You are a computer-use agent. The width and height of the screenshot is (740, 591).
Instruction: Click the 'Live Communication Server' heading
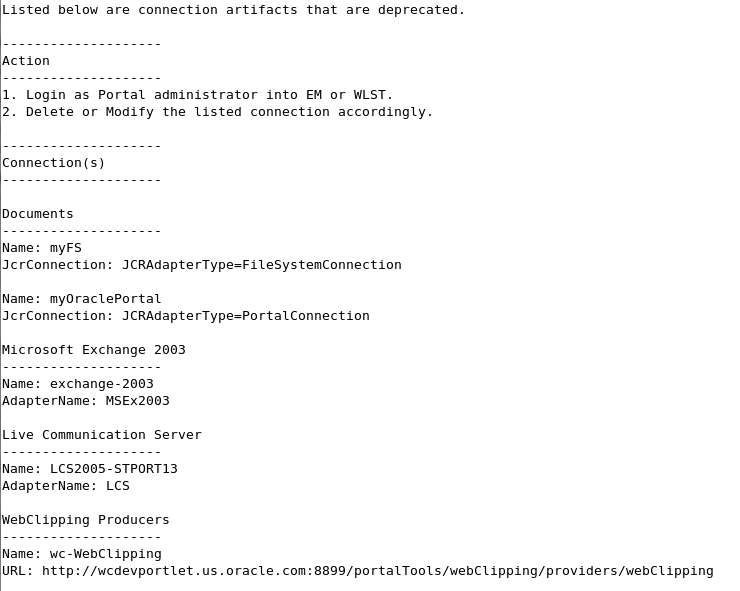101,435
